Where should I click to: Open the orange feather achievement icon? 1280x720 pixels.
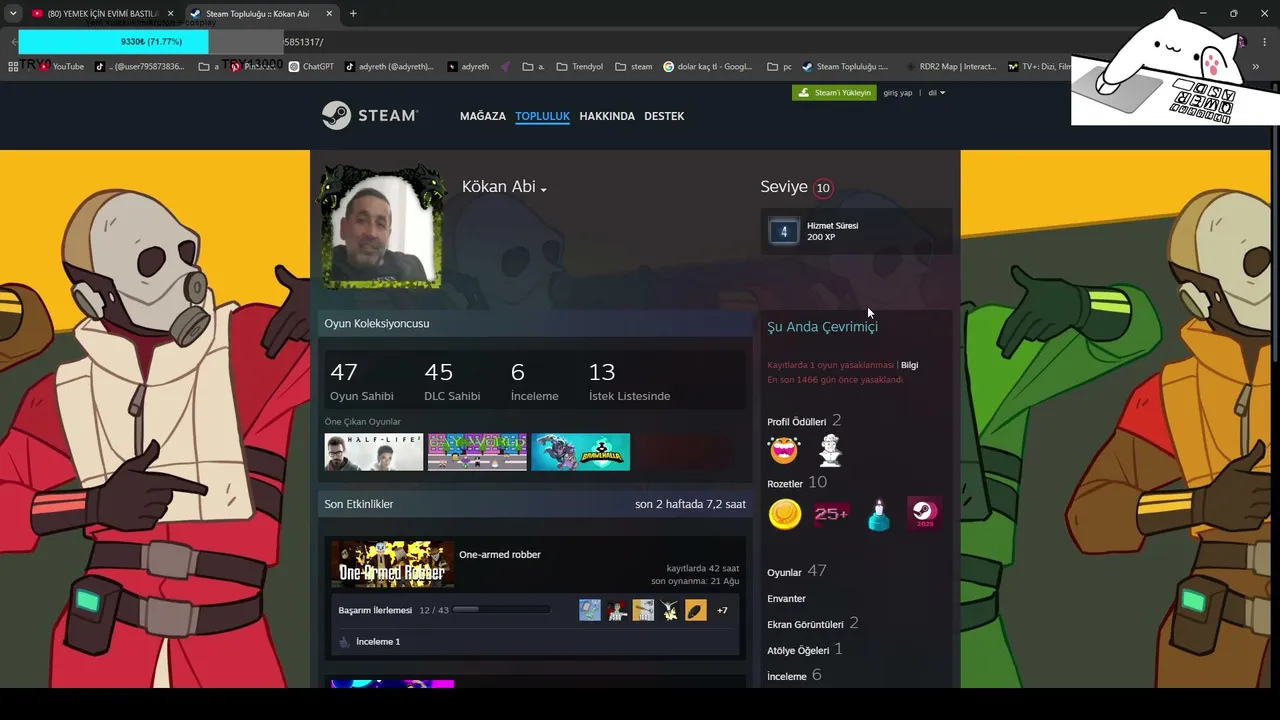click(696, 610)
